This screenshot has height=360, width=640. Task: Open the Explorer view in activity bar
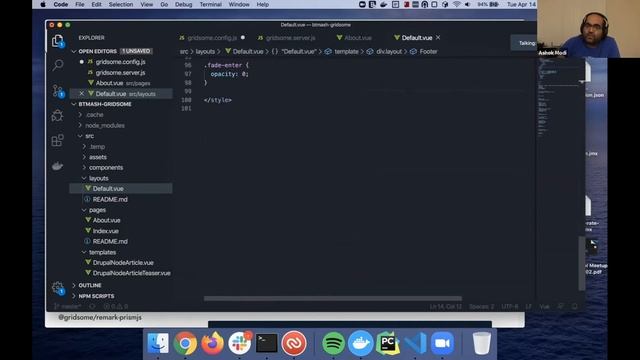click(x=58, y=41)
